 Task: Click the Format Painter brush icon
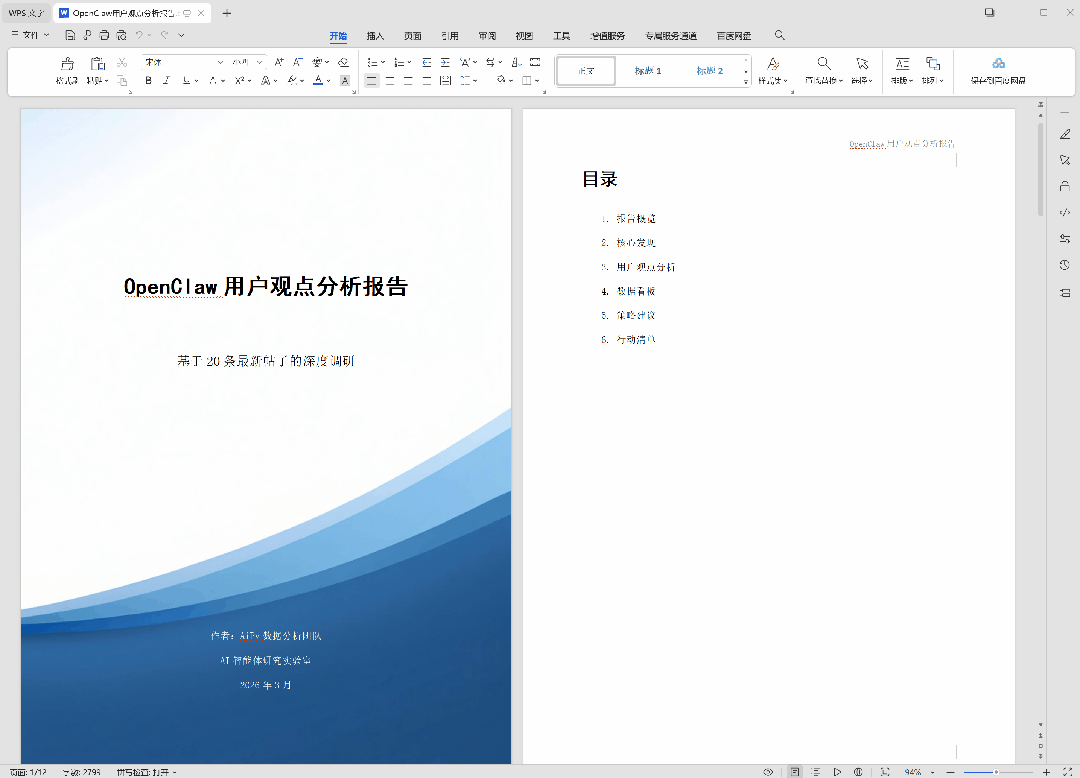click(x=67, y=63)
